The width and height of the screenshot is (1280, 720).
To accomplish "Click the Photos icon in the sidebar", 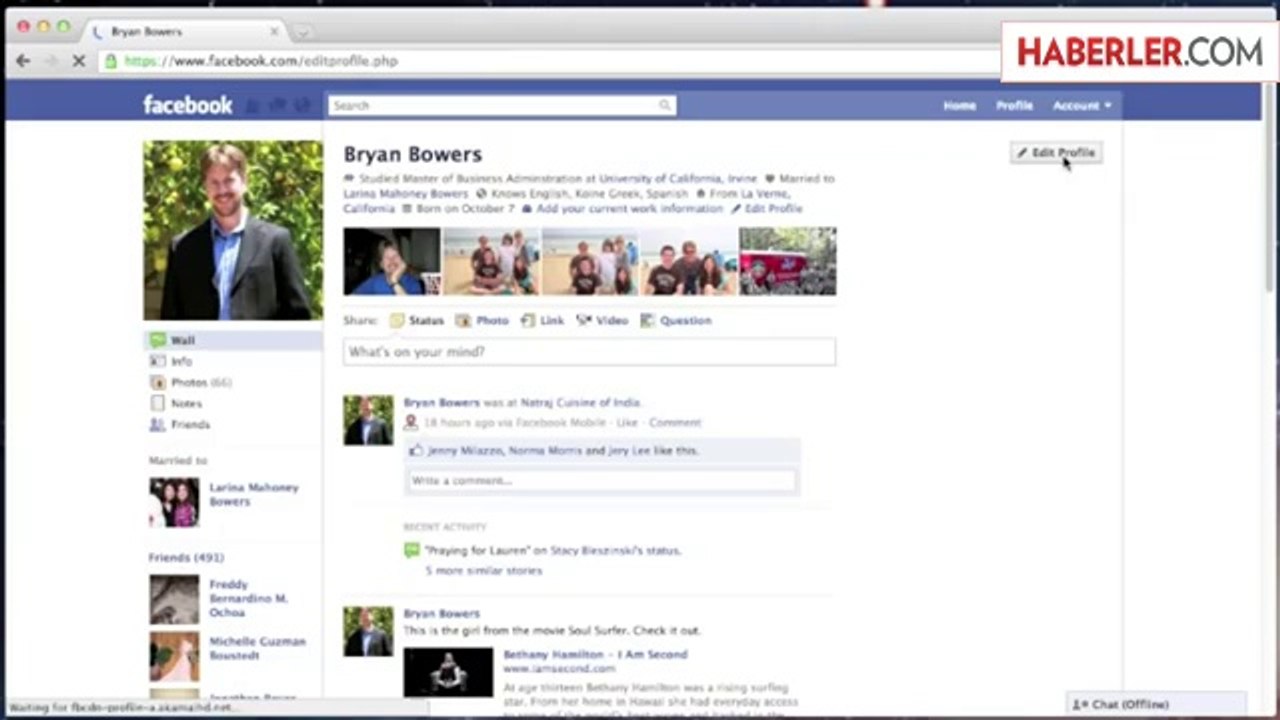I will (157, 383).
